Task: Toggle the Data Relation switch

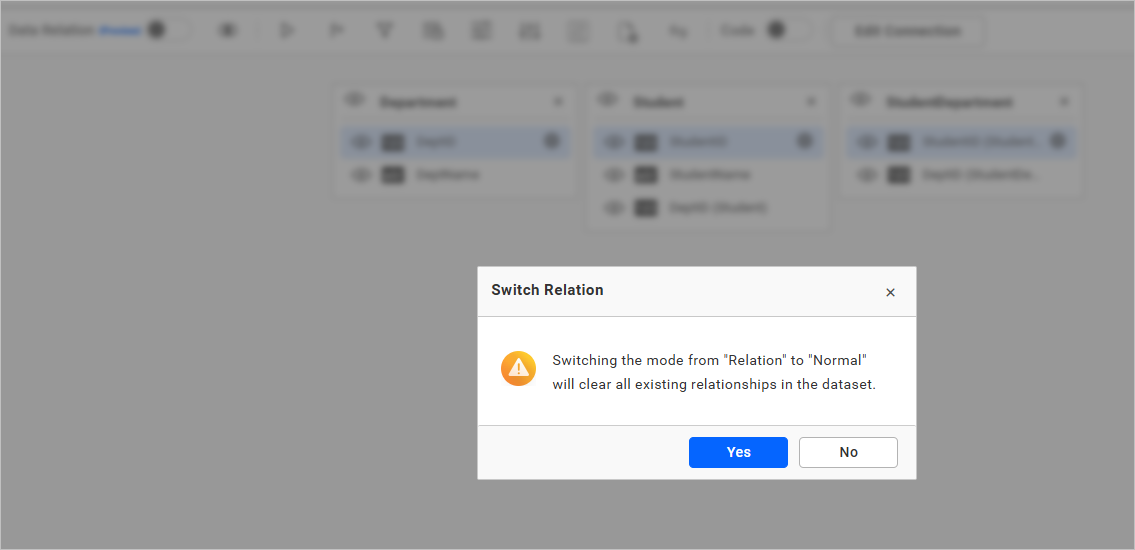Action: pos(166,30)
